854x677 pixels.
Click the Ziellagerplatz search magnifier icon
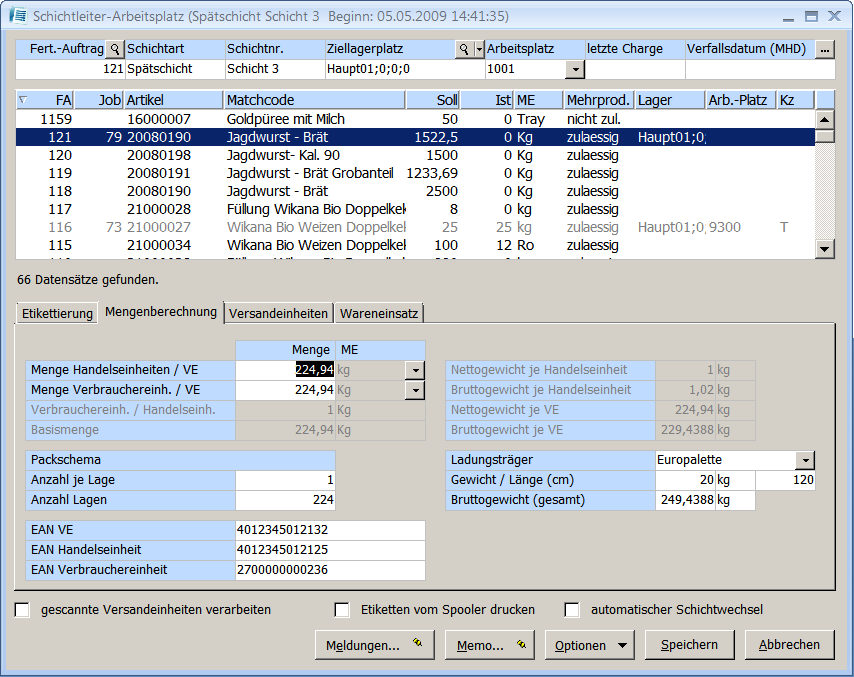point(463,49)
